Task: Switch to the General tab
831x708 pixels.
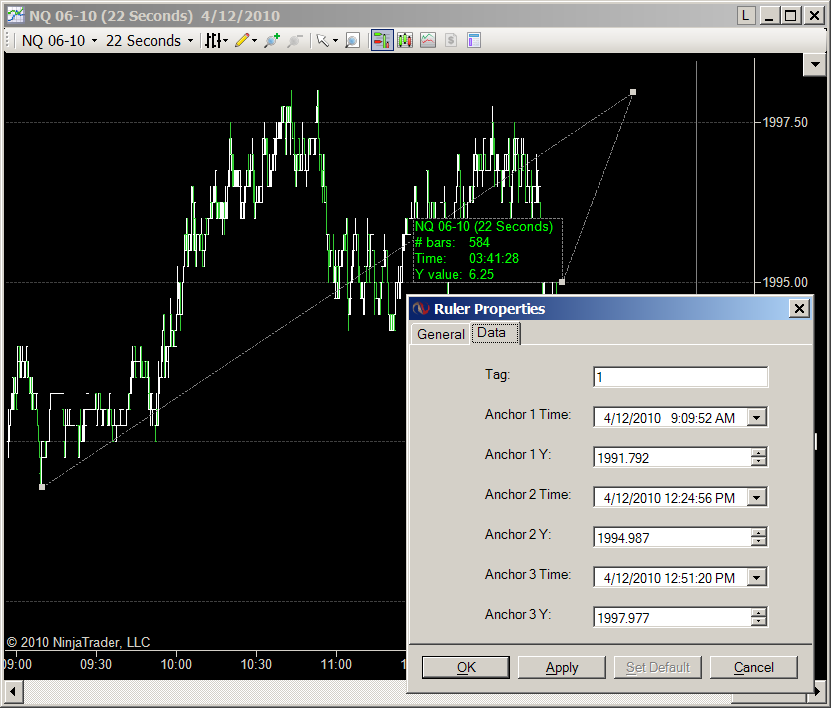Action: pos(440,334)
